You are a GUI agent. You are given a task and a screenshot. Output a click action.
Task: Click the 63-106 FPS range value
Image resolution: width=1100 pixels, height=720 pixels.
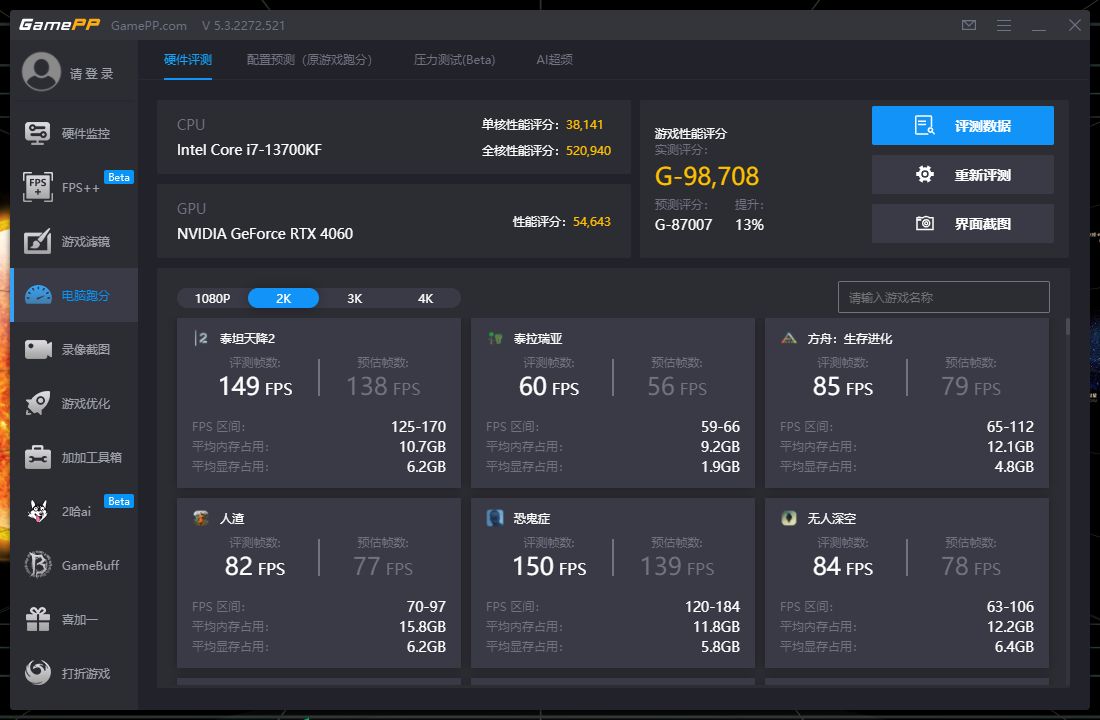[x=1010, y=606]
